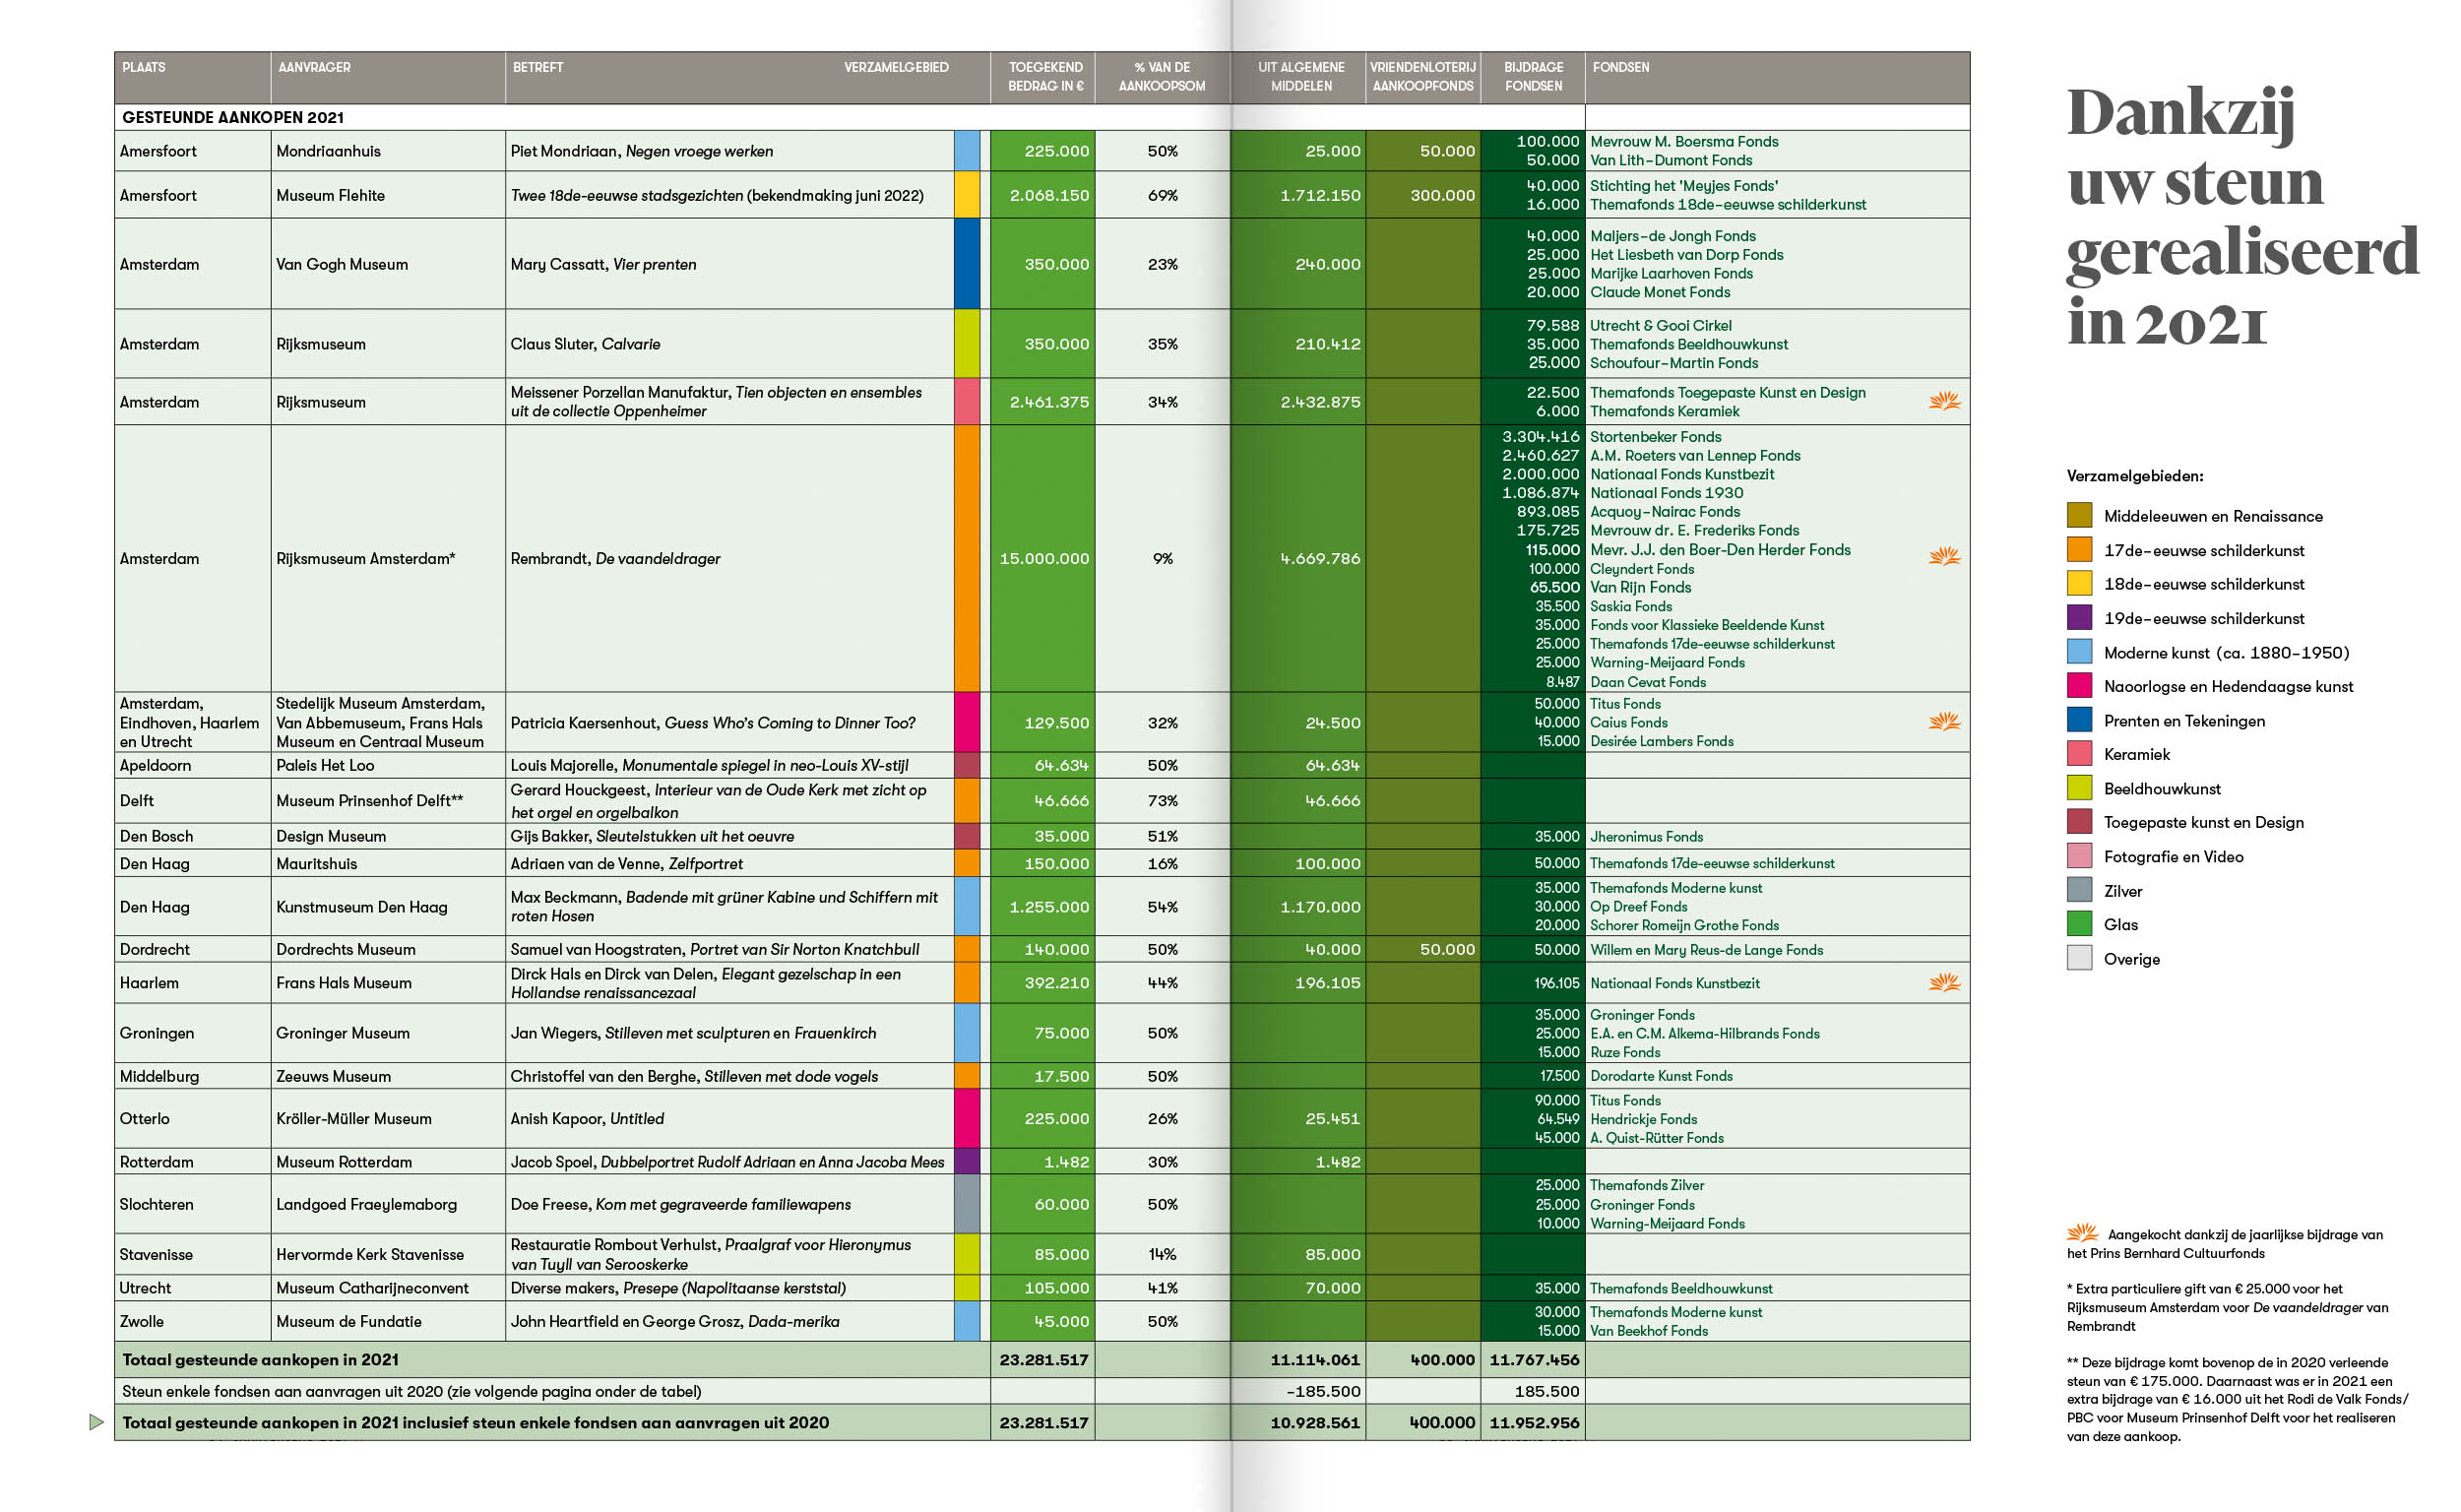Click the Dorodarte Kunst Fonds entry

[x=1661, y=1076]
